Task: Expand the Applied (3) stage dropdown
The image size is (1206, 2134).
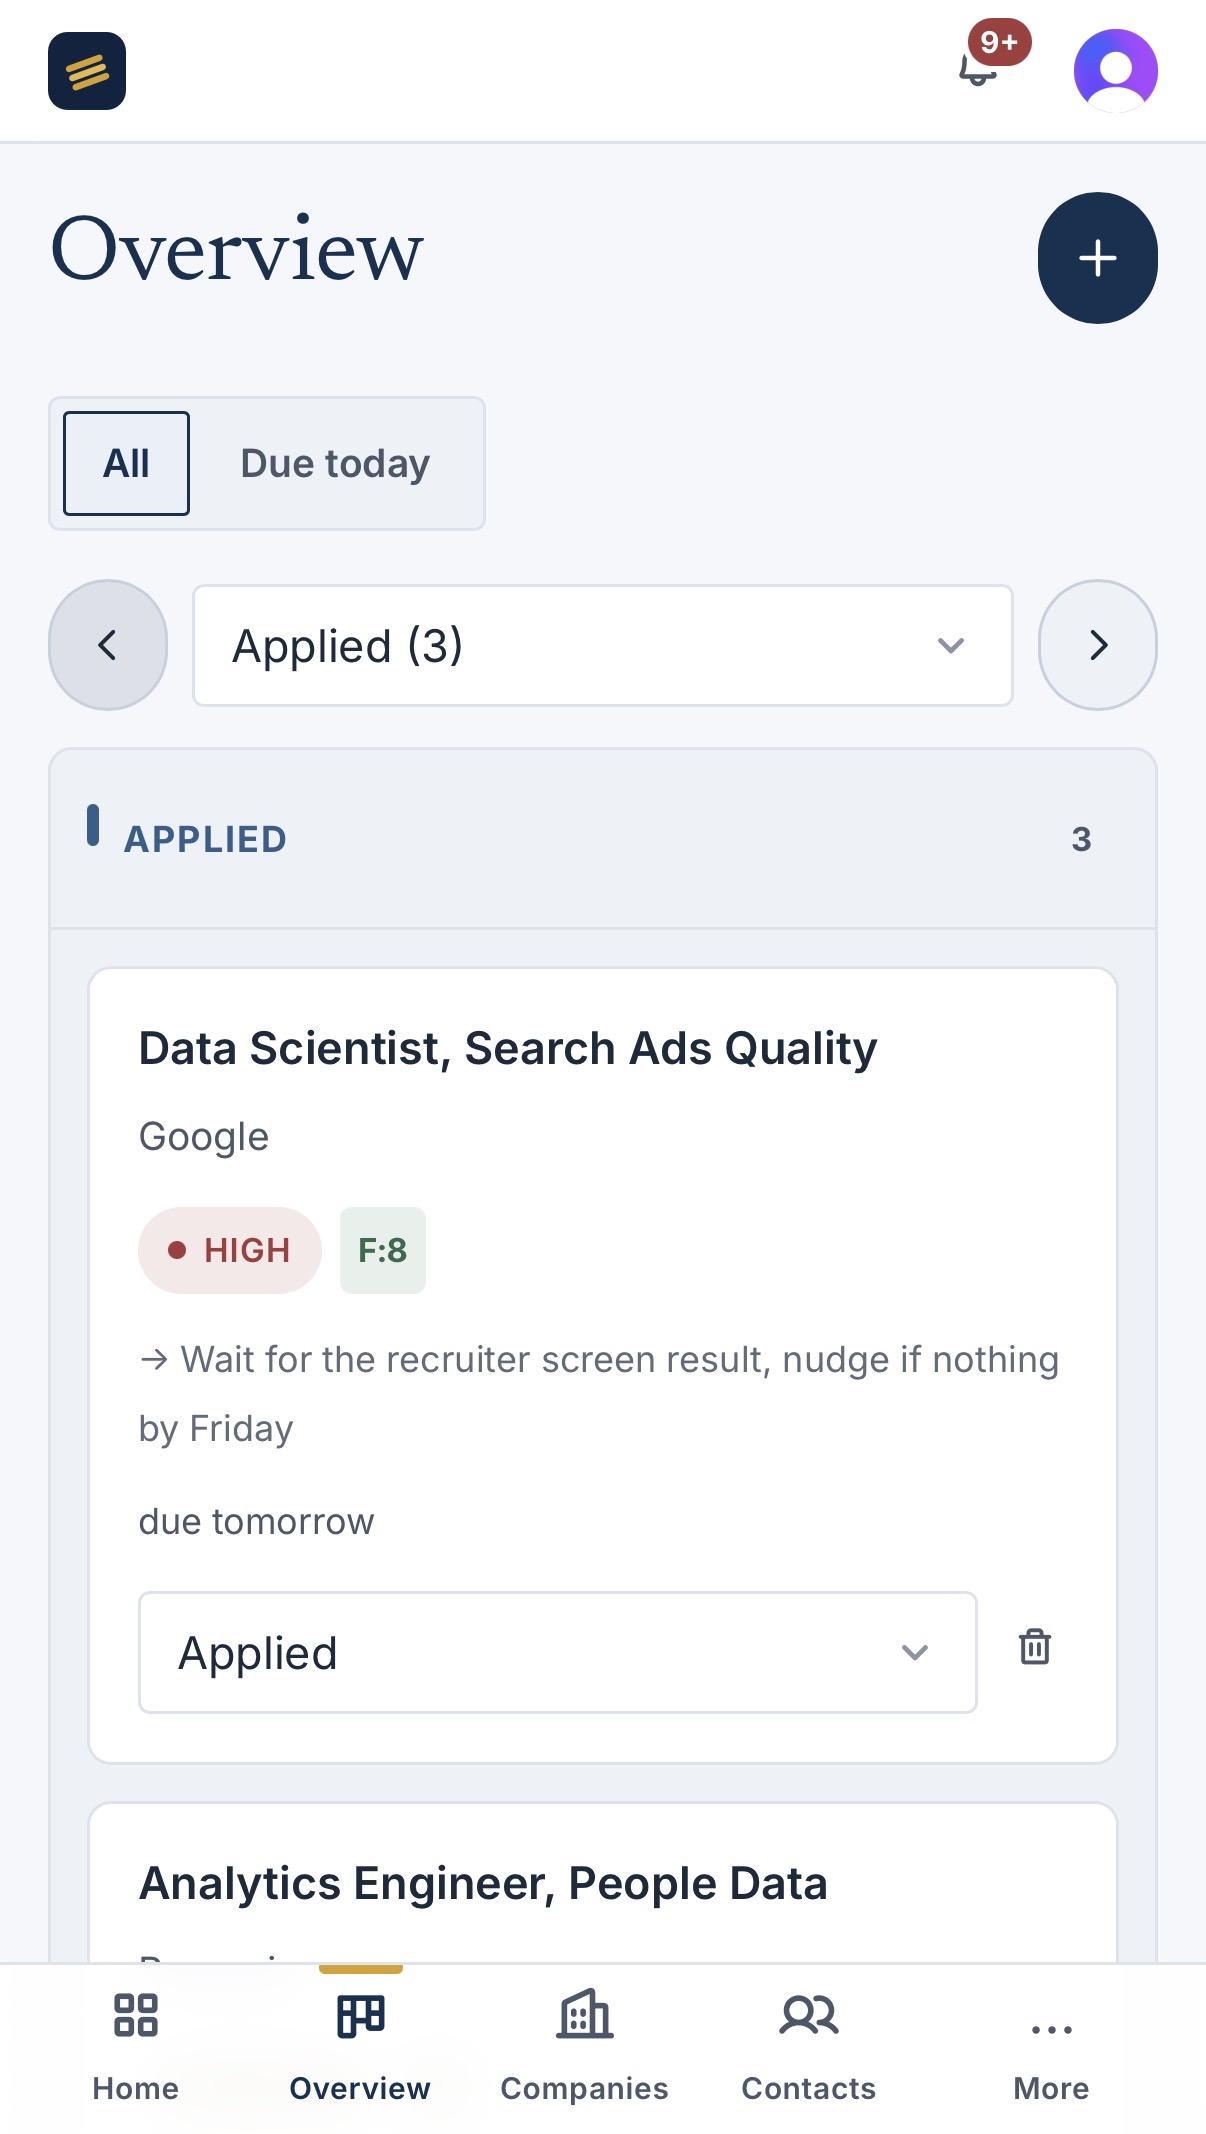Action: pos(603,645)
